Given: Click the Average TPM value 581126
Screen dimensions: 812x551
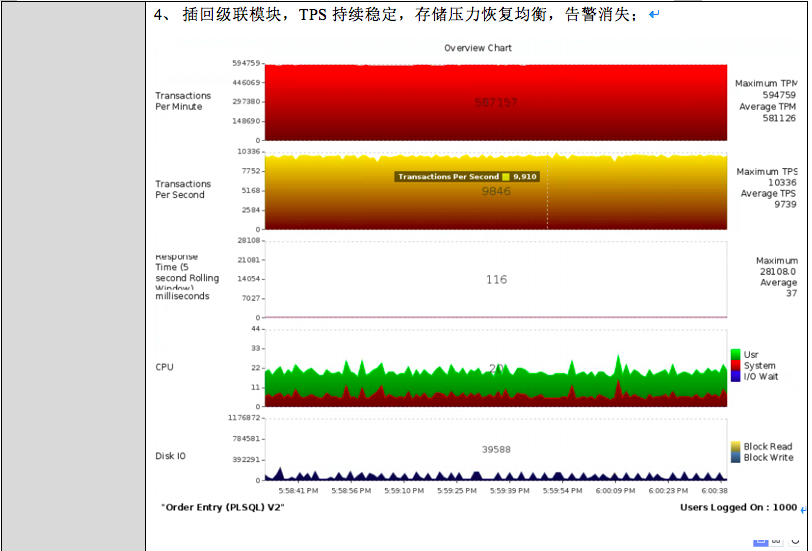Looking at the screenshot, I should [x=779, y=118].
